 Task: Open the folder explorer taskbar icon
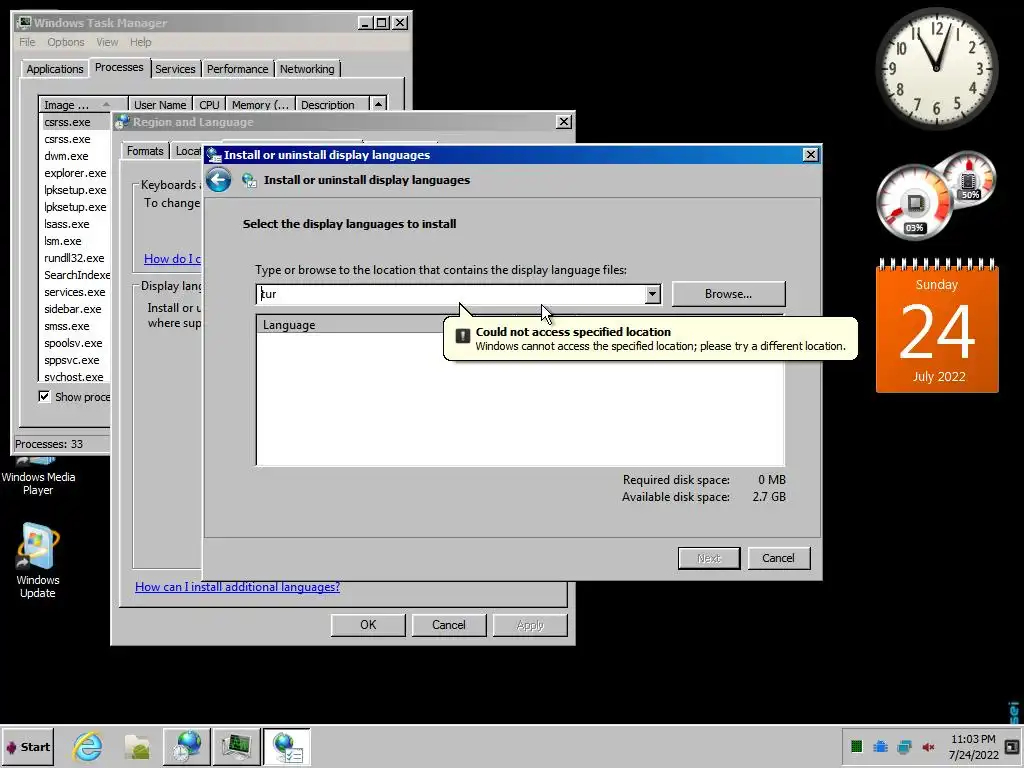pos(138,747)
